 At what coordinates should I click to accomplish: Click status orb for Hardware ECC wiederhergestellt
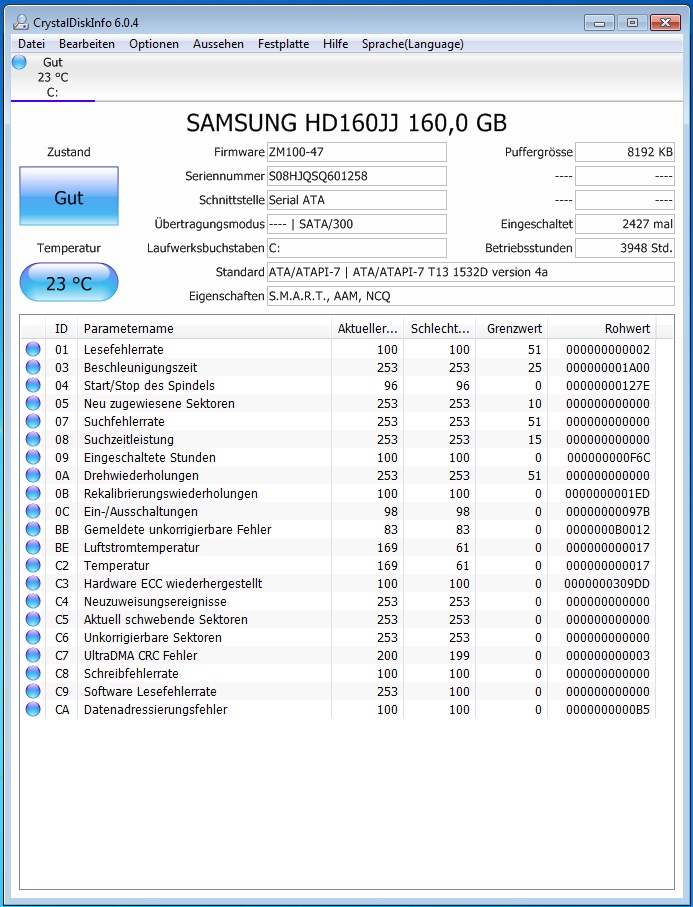pyautogui.click(x=33, y=583)
